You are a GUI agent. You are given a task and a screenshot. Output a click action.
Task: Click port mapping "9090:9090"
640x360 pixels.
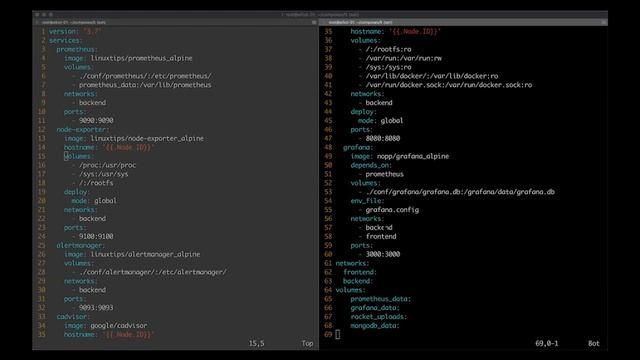point(96,121)
